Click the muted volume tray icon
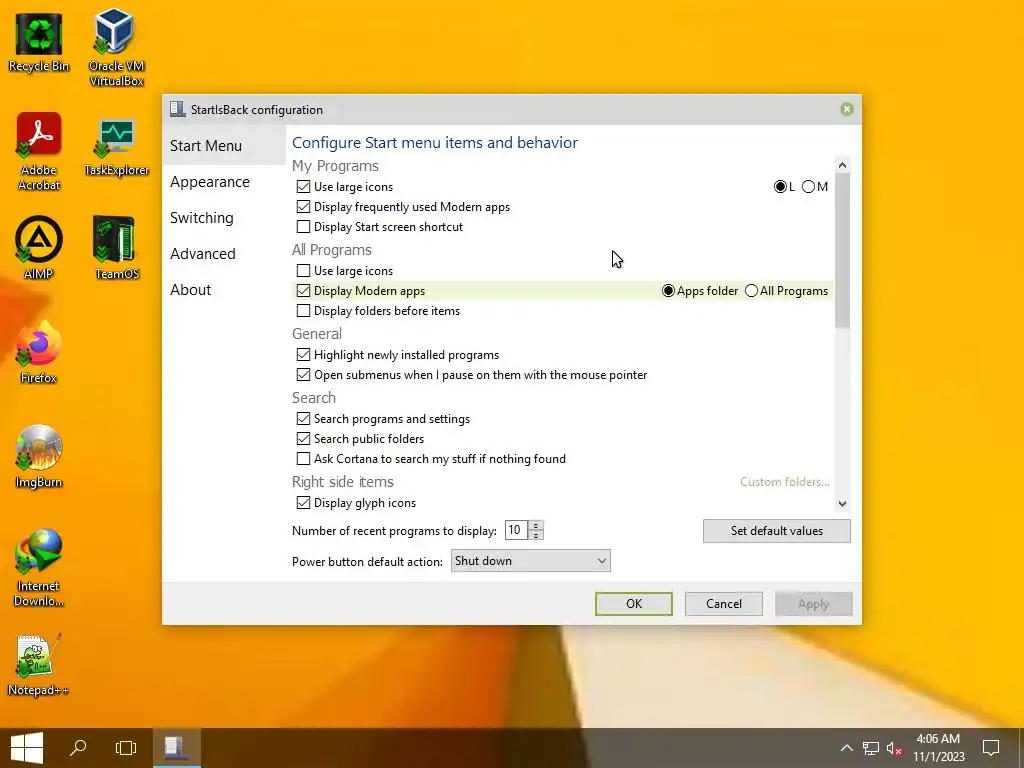The width and height of the screenshot is (1024, 768). [895, 748]
